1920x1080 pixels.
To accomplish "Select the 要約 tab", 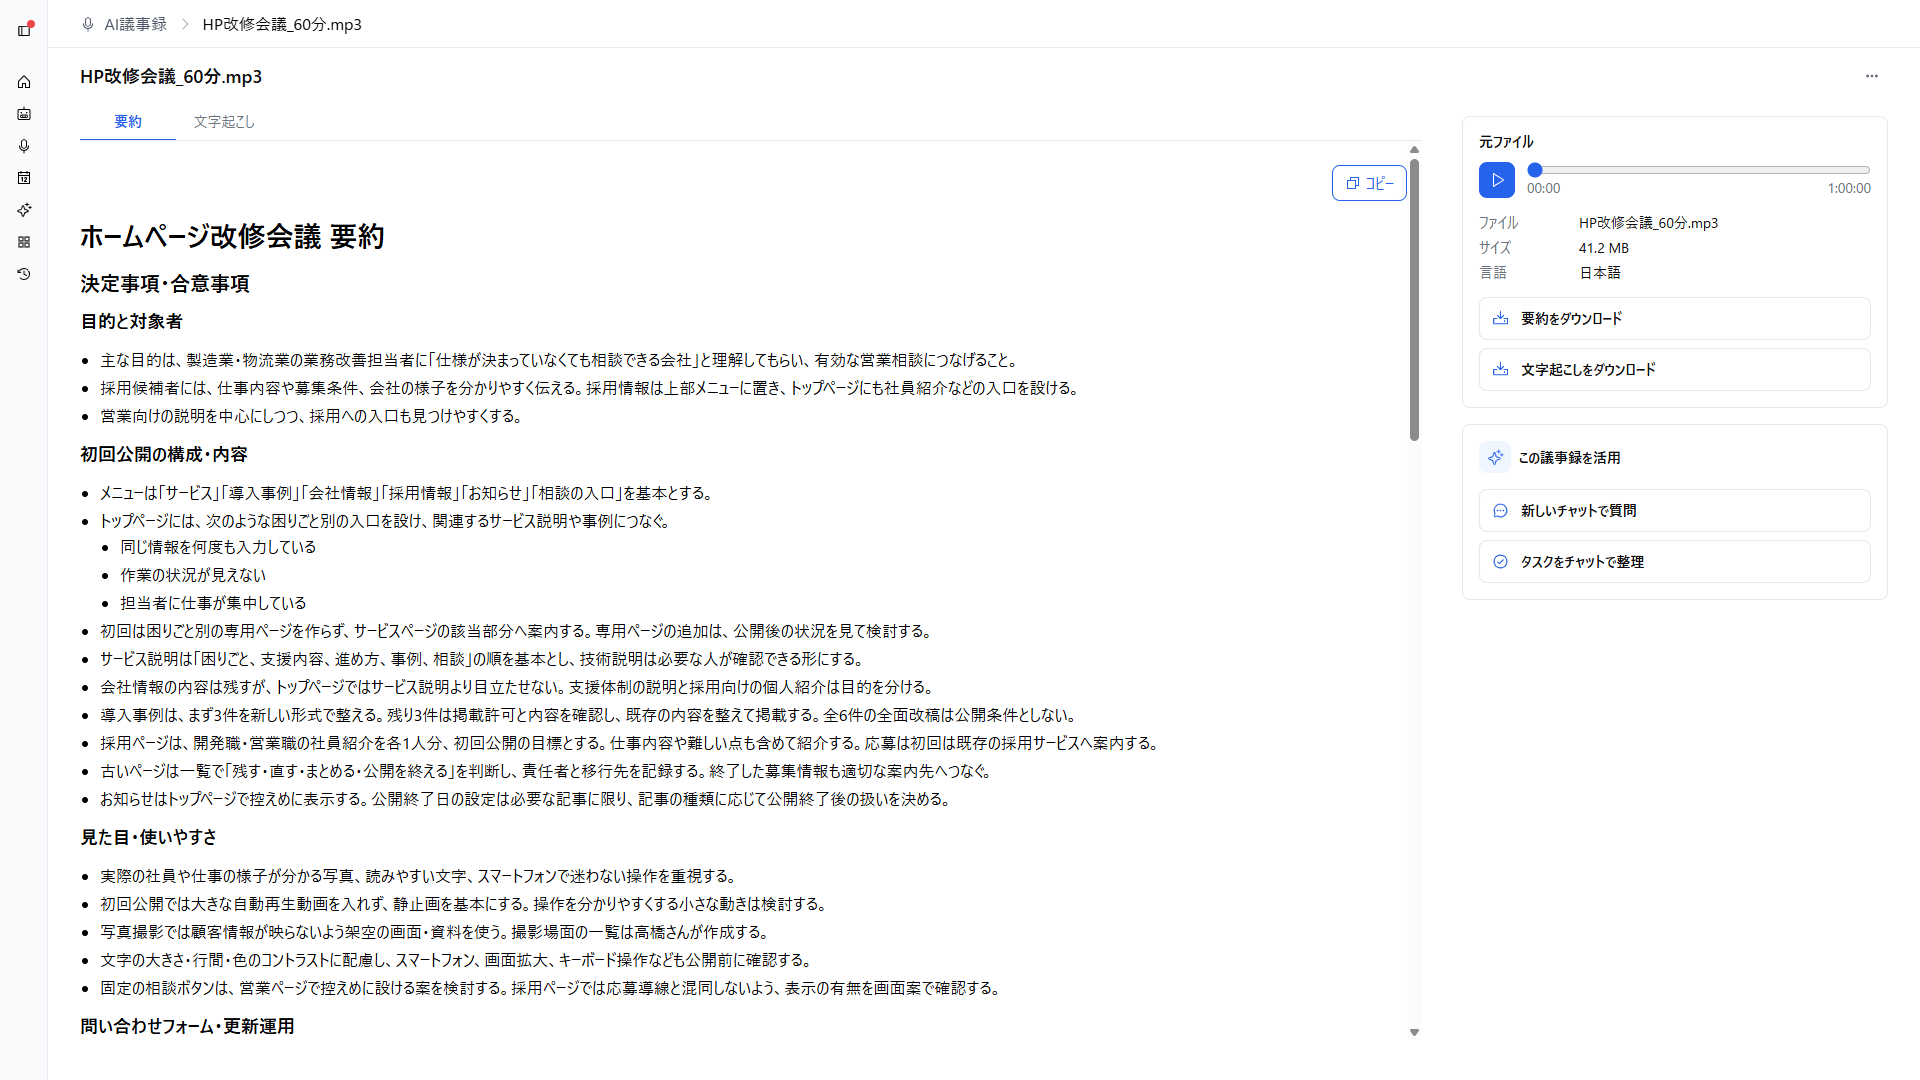I will pyautogui.click(x=128, y=122).
